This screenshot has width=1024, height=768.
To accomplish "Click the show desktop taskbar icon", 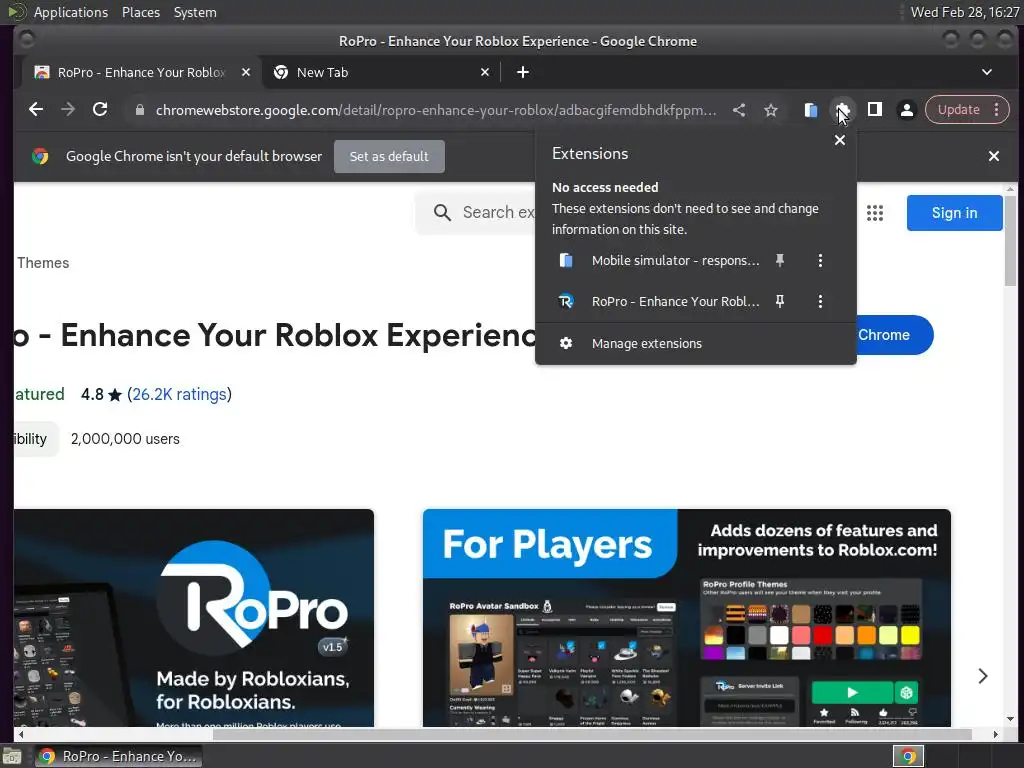I will coord(12,756).
